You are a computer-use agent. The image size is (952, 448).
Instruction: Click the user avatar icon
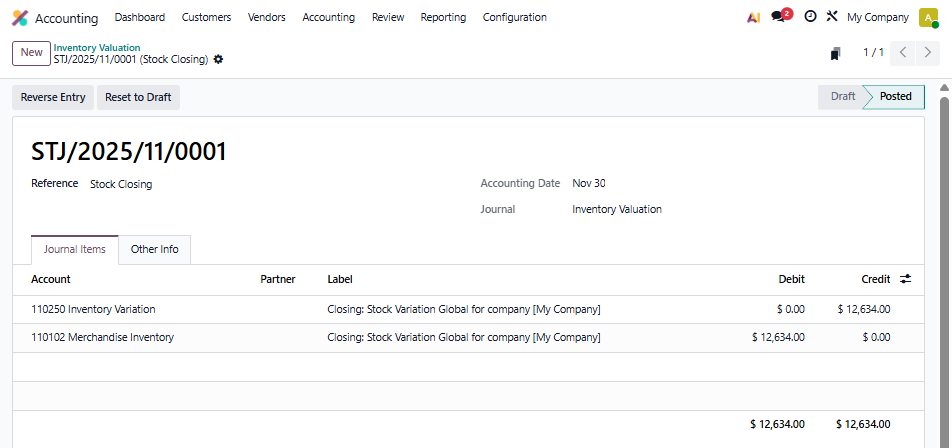click(x=928, y=18)
